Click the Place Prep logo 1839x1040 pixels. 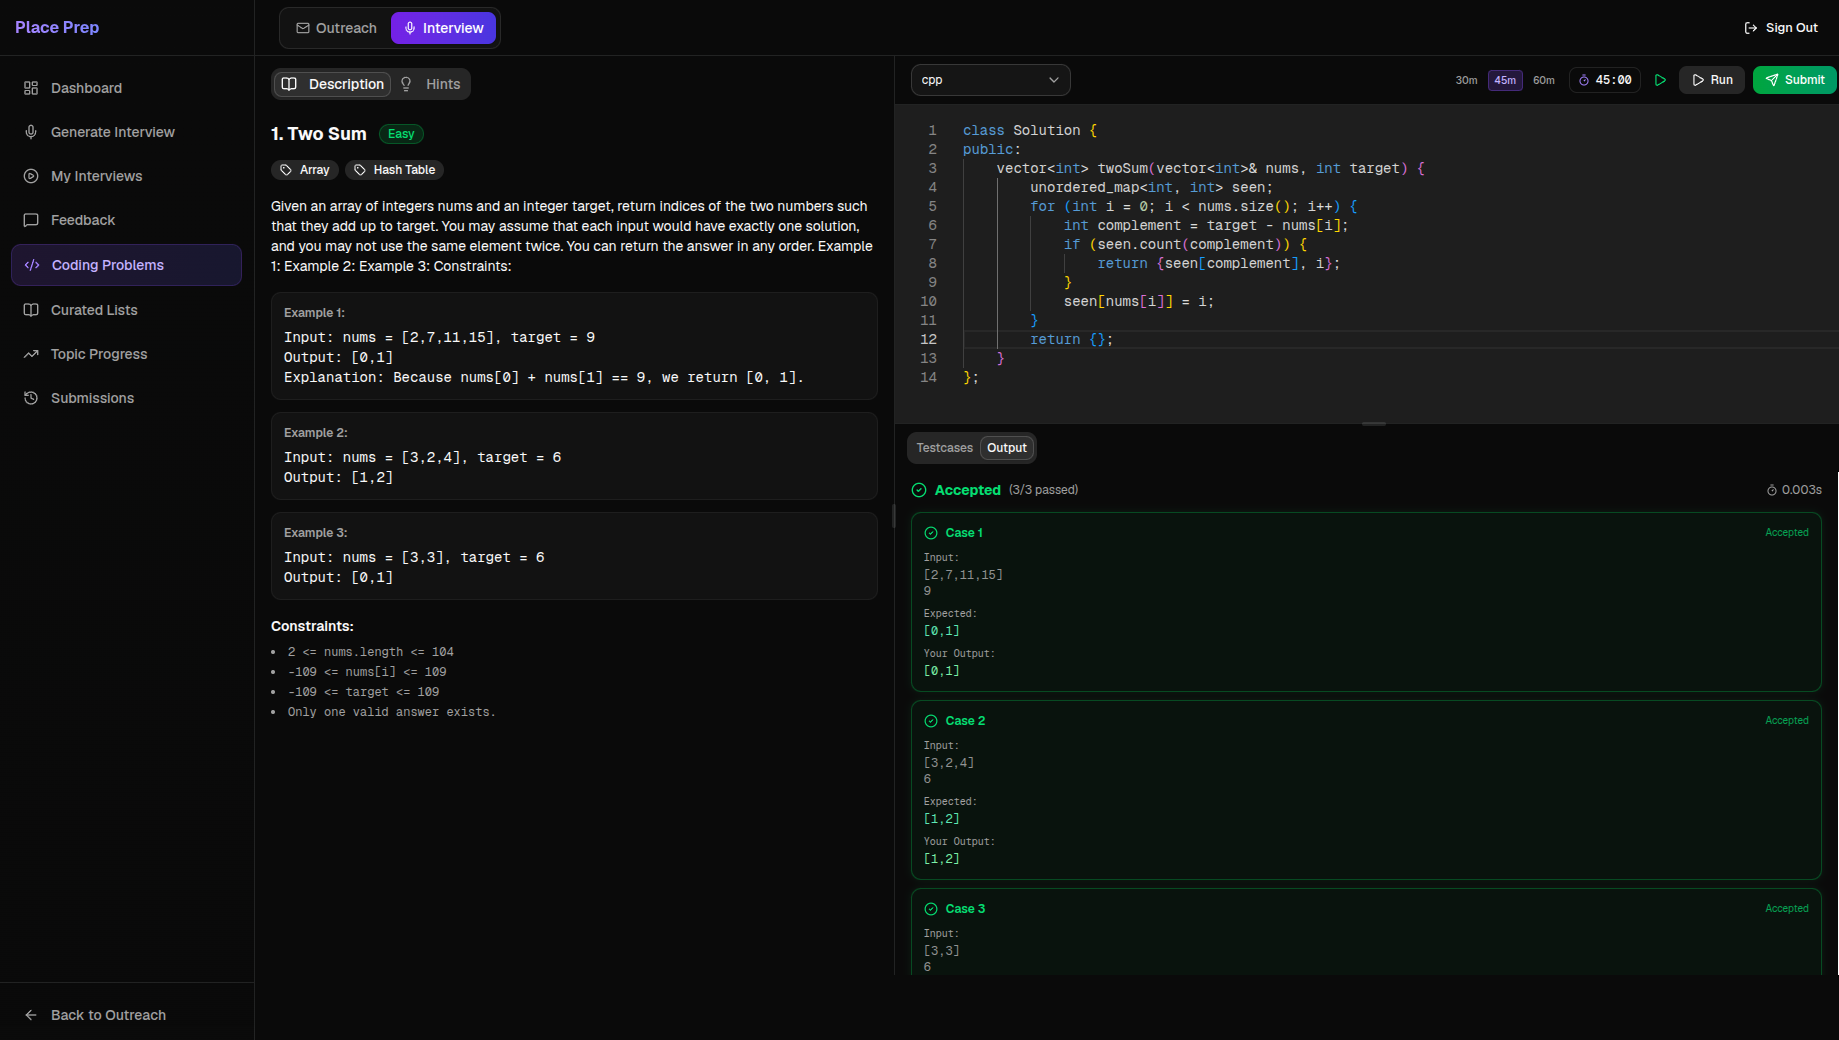(x=57, y=27)
